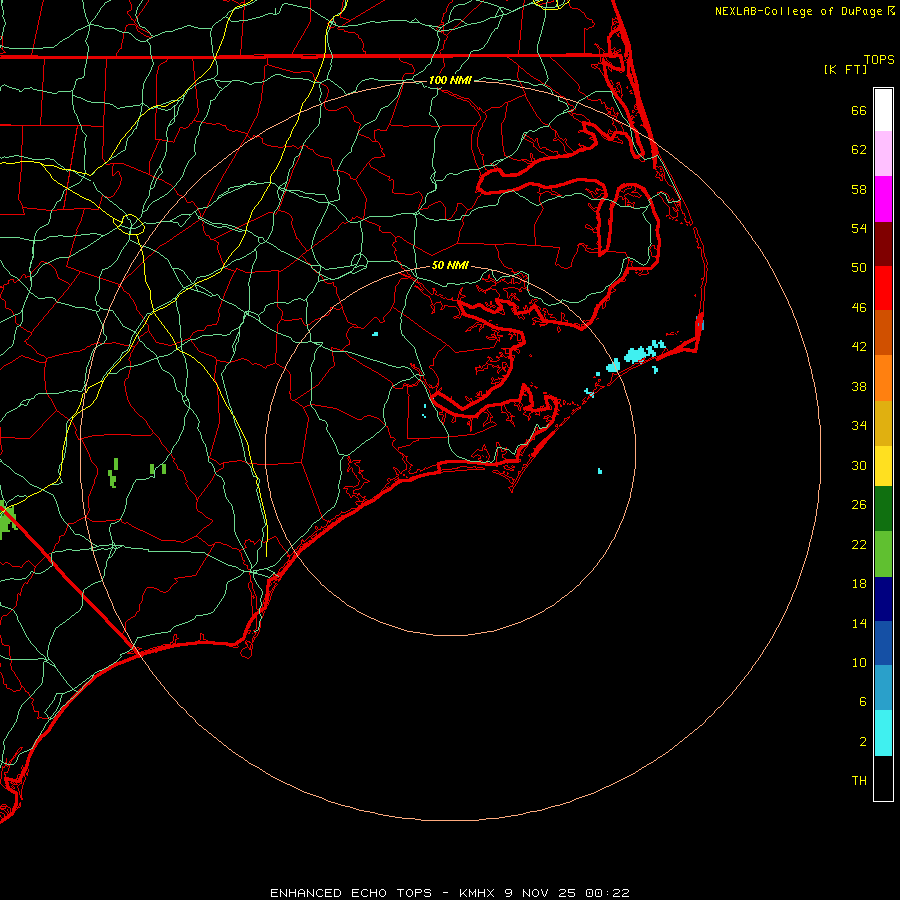The image size is (900, 900).
Task: Click the '50 NMI' range ring label
Action: coord(450,265)
